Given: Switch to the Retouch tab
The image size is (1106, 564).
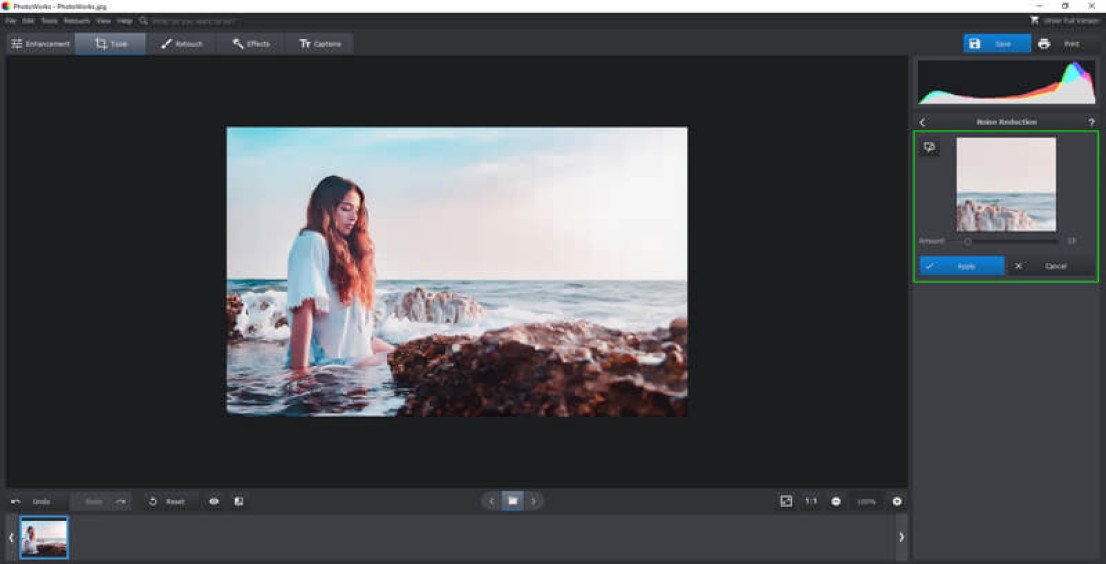Looking at the screenshot, I should [181, 44].
